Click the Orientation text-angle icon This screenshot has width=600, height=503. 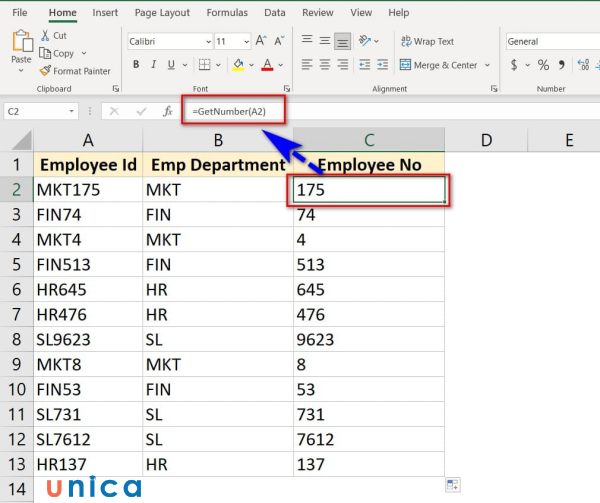[x=365, y=41]
